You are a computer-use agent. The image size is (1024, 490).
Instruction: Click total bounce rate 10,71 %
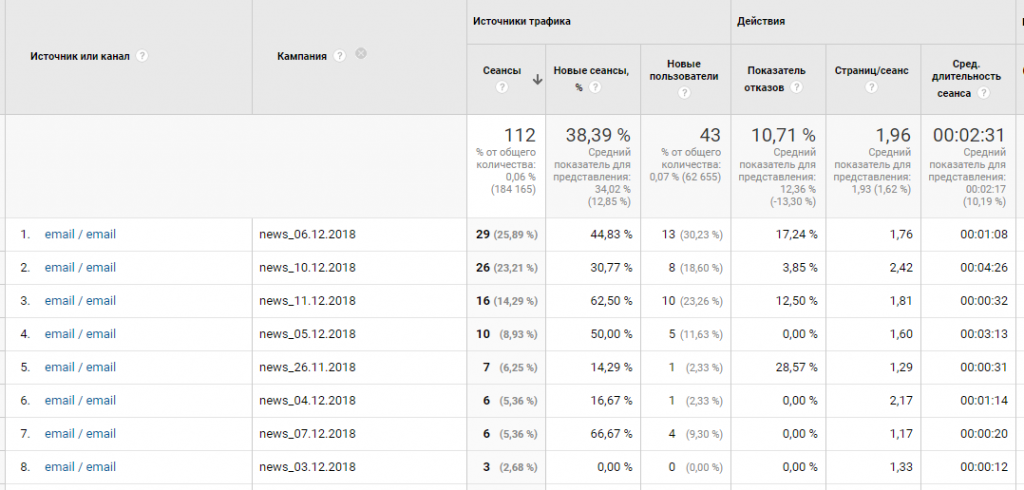783,135
